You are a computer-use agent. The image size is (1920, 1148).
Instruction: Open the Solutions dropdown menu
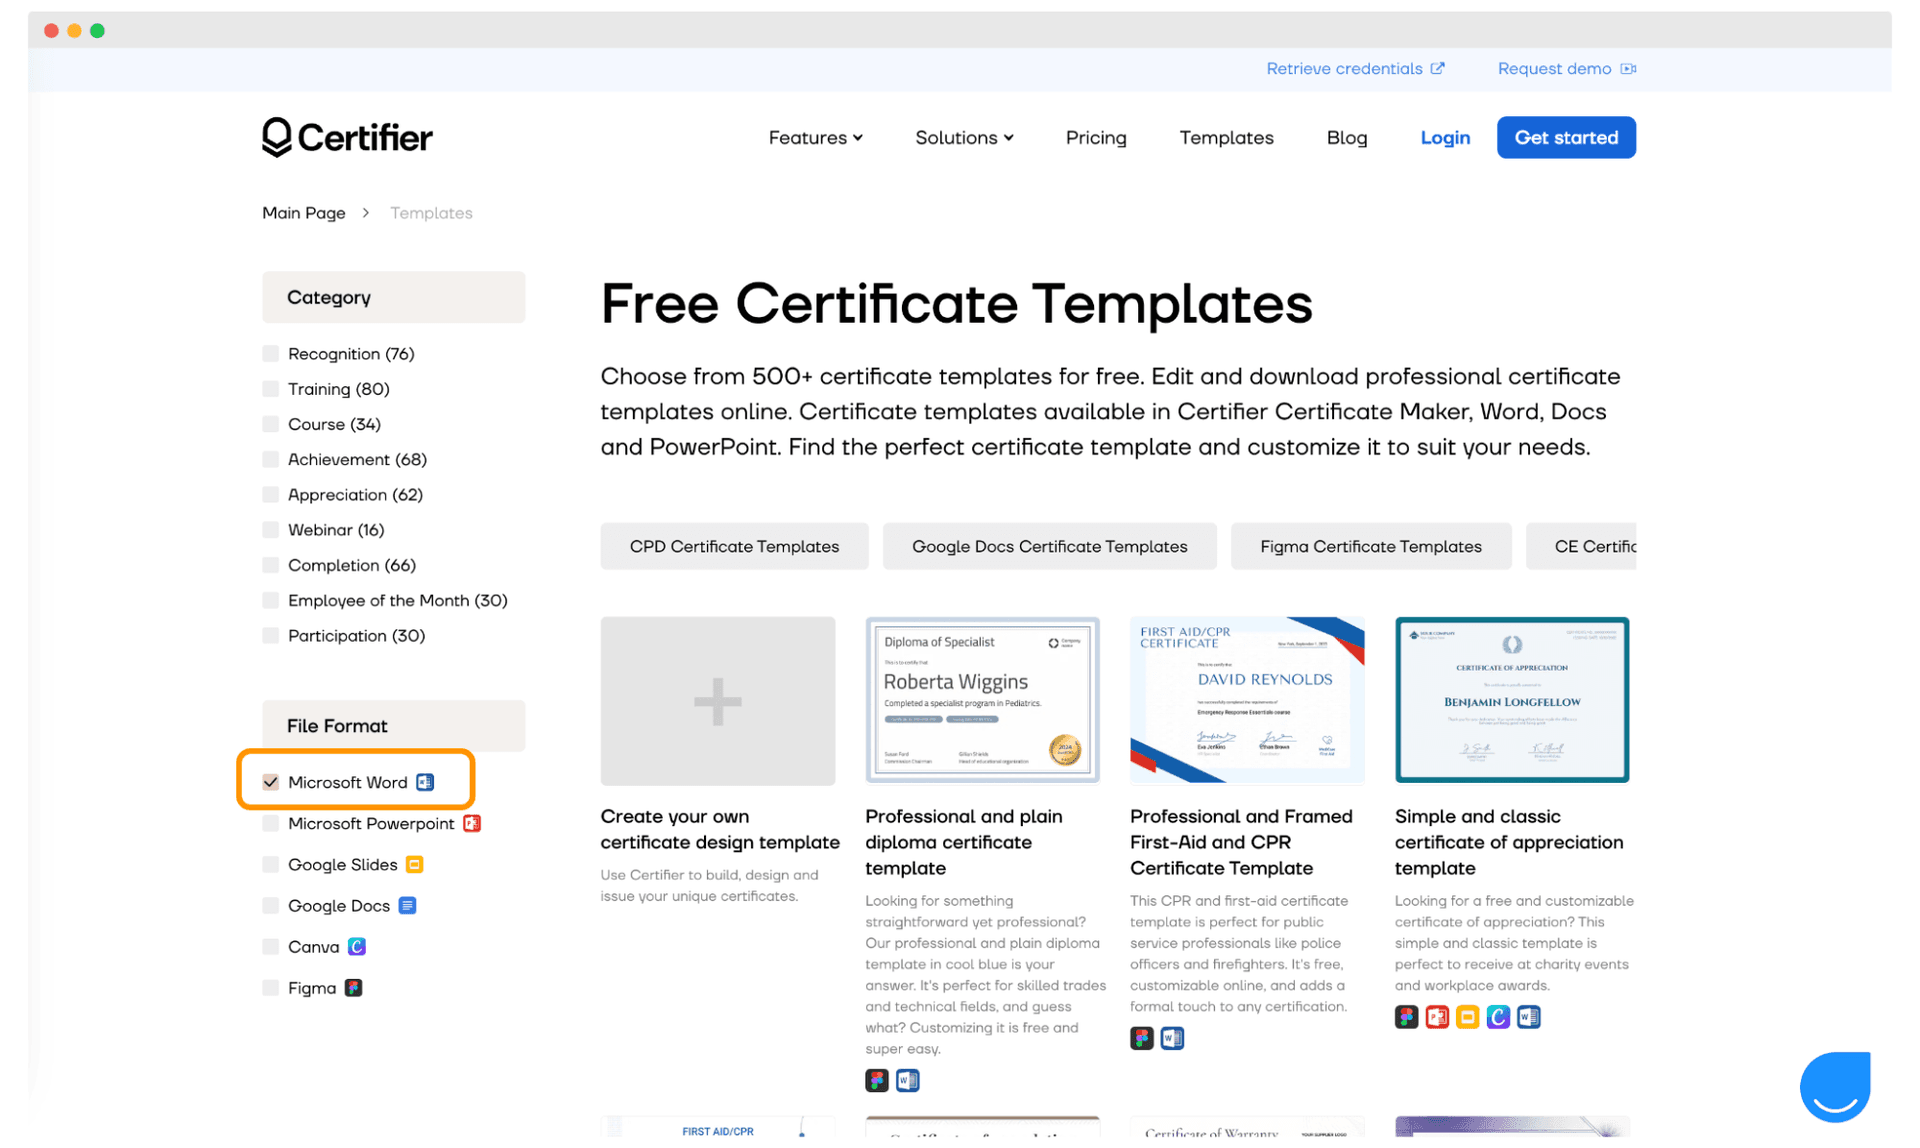[964, 138]
